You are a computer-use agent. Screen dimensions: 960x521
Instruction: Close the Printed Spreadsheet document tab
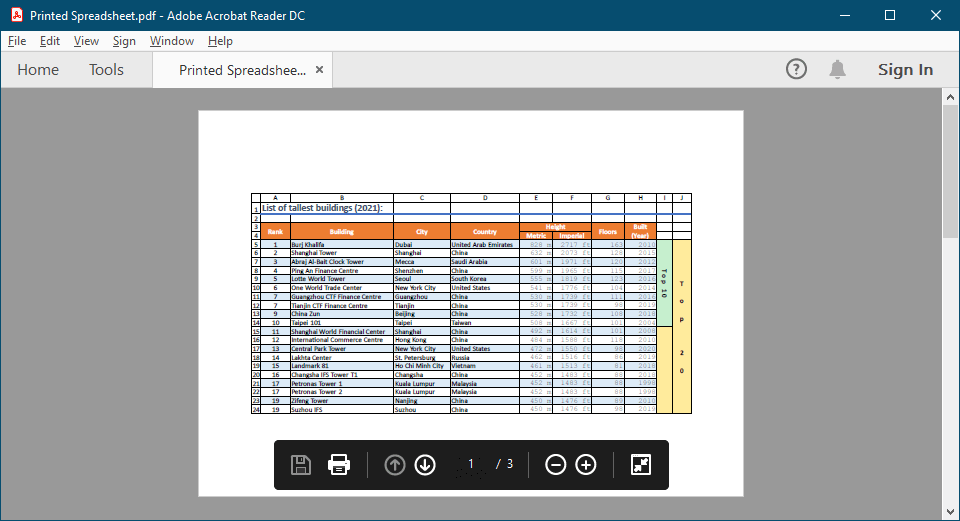pyautogui.click(x=319, y=70)
